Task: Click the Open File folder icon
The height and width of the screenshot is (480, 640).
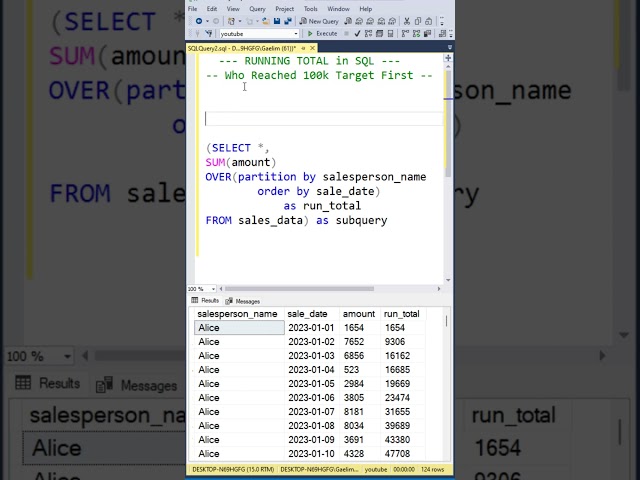Action: (x=265, y=21)
